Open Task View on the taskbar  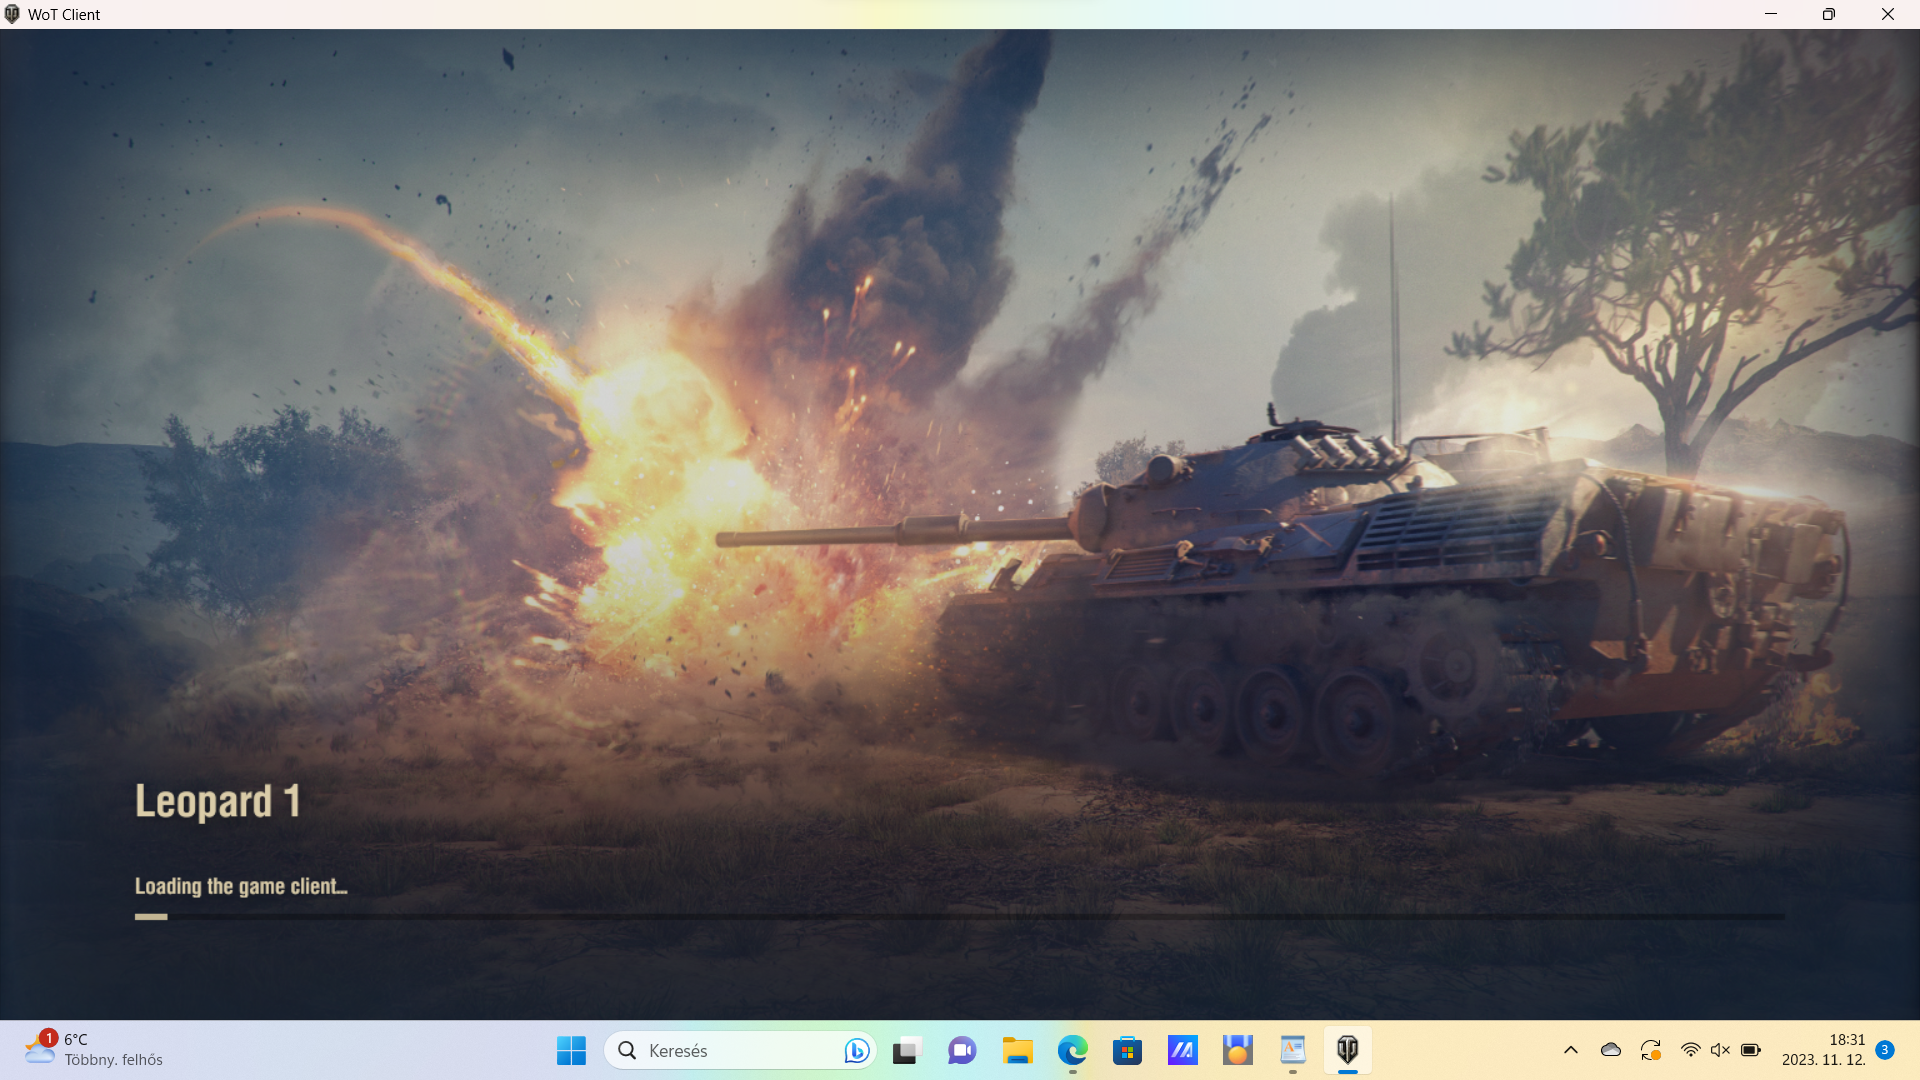(906, 1050)
